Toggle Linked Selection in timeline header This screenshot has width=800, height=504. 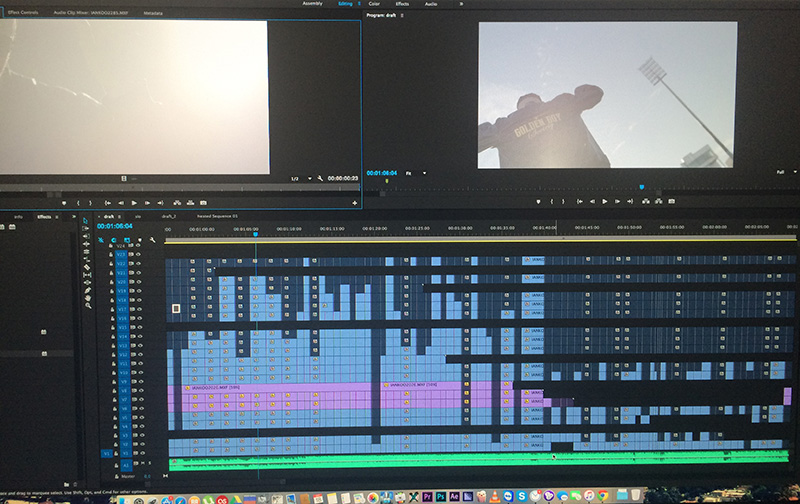127,240
